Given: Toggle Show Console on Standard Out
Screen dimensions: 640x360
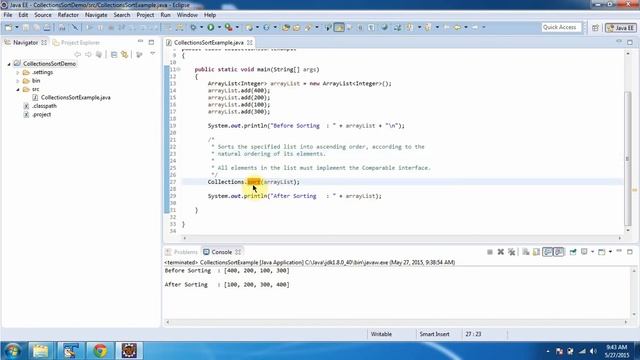Looking at the screenshot, I should 547,252.
